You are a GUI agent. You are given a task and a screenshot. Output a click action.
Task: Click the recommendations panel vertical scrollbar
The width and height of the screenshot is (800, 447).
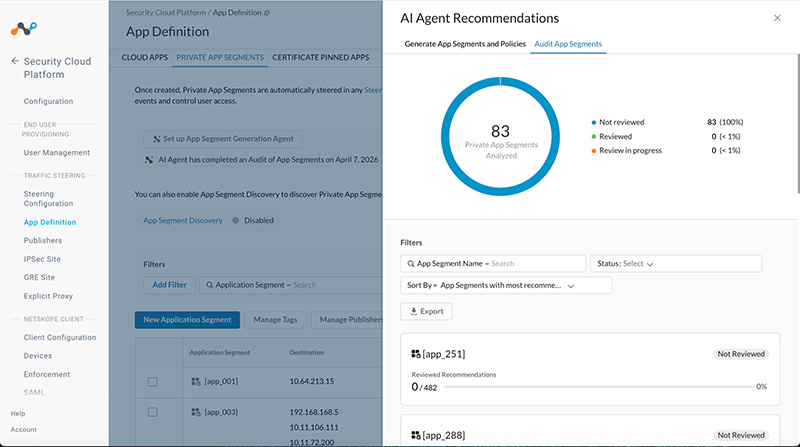(x=798, y=122)
